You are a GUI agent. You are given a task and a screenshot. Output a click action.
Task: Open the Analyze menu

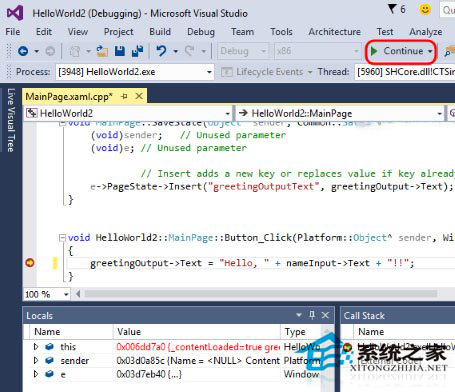tap(426, 32)
